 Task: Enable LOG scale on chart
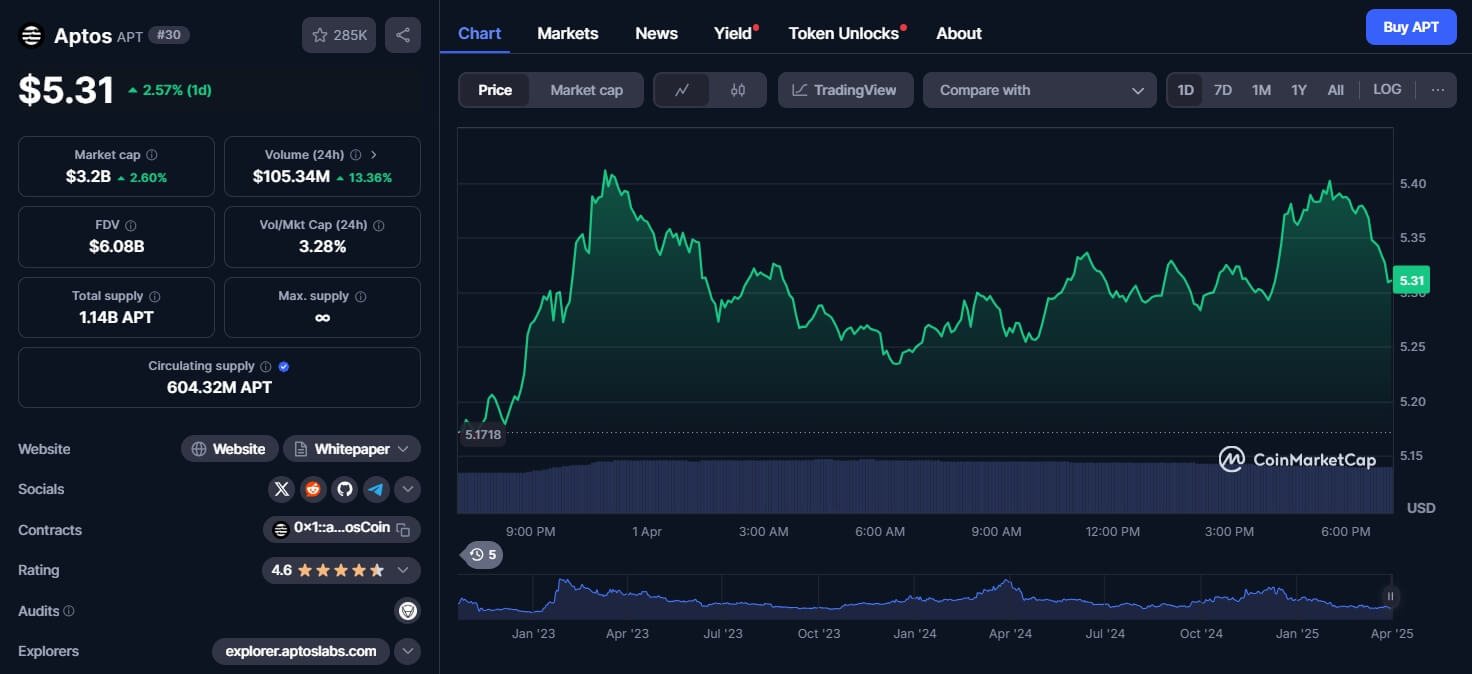tap(1387, 89)
